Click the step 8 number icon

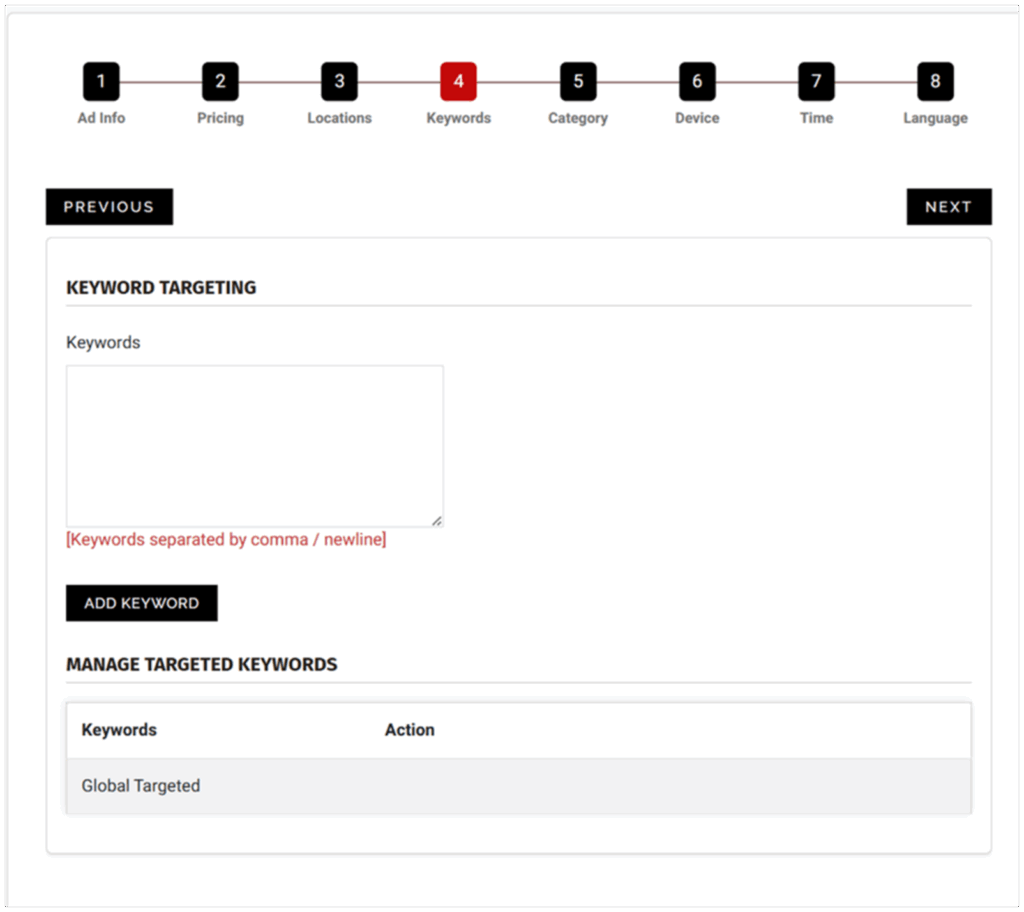(935, 82)
